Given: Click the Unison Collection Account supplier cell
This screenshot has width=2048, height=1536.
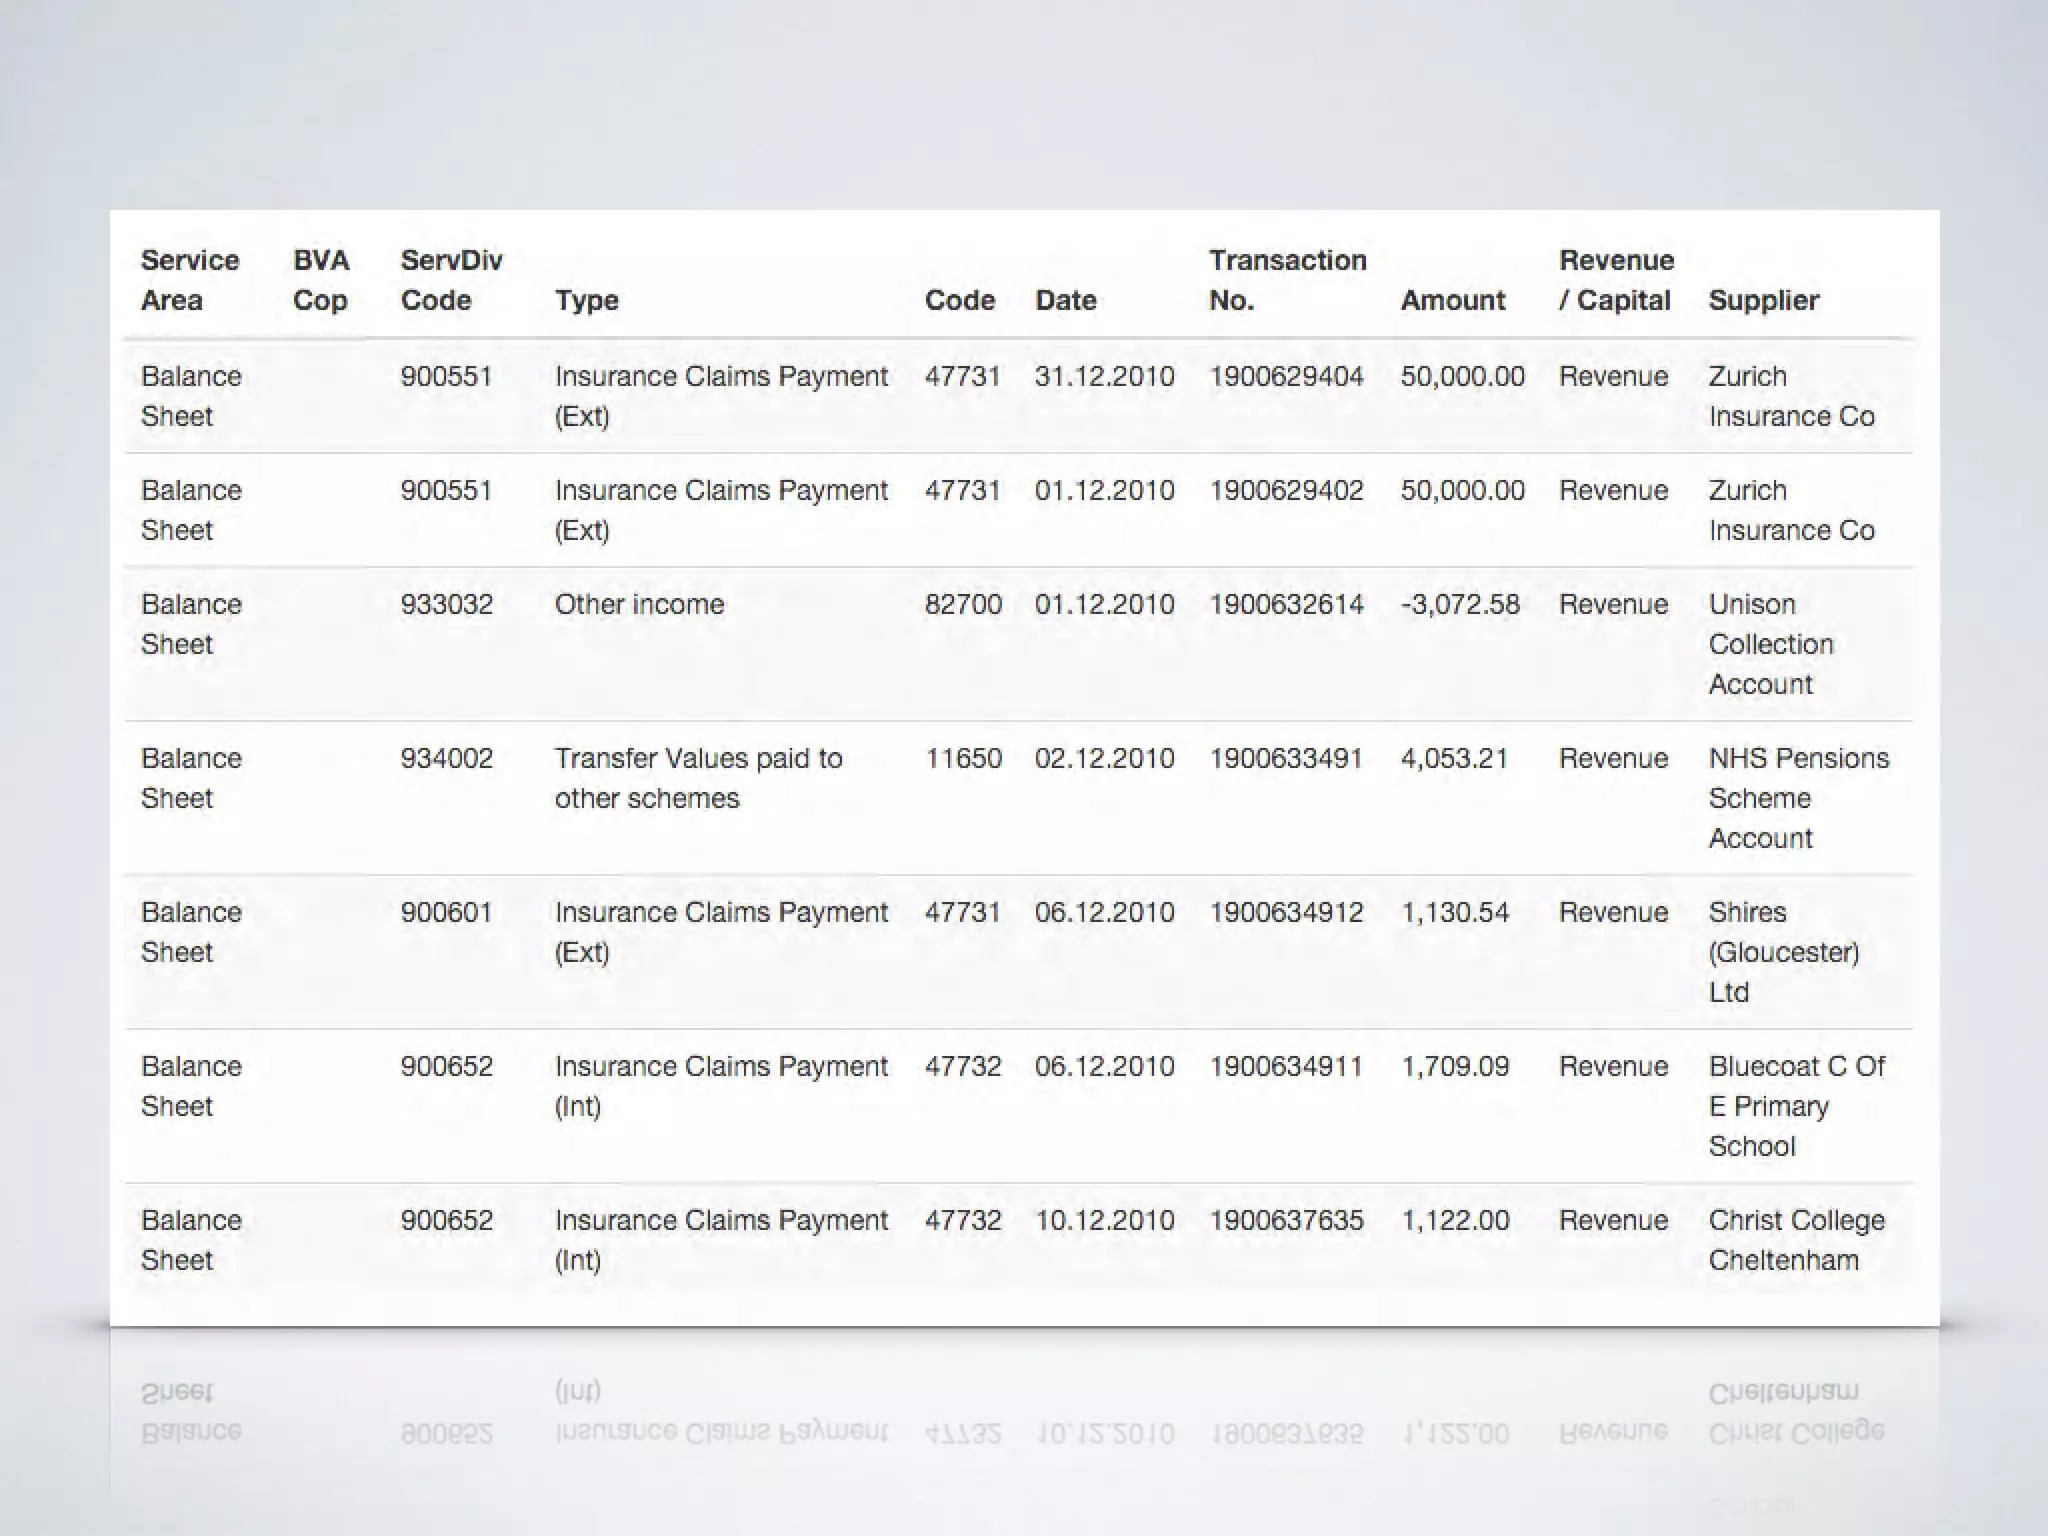Looking at the screenshot, I should (1770, 644).
